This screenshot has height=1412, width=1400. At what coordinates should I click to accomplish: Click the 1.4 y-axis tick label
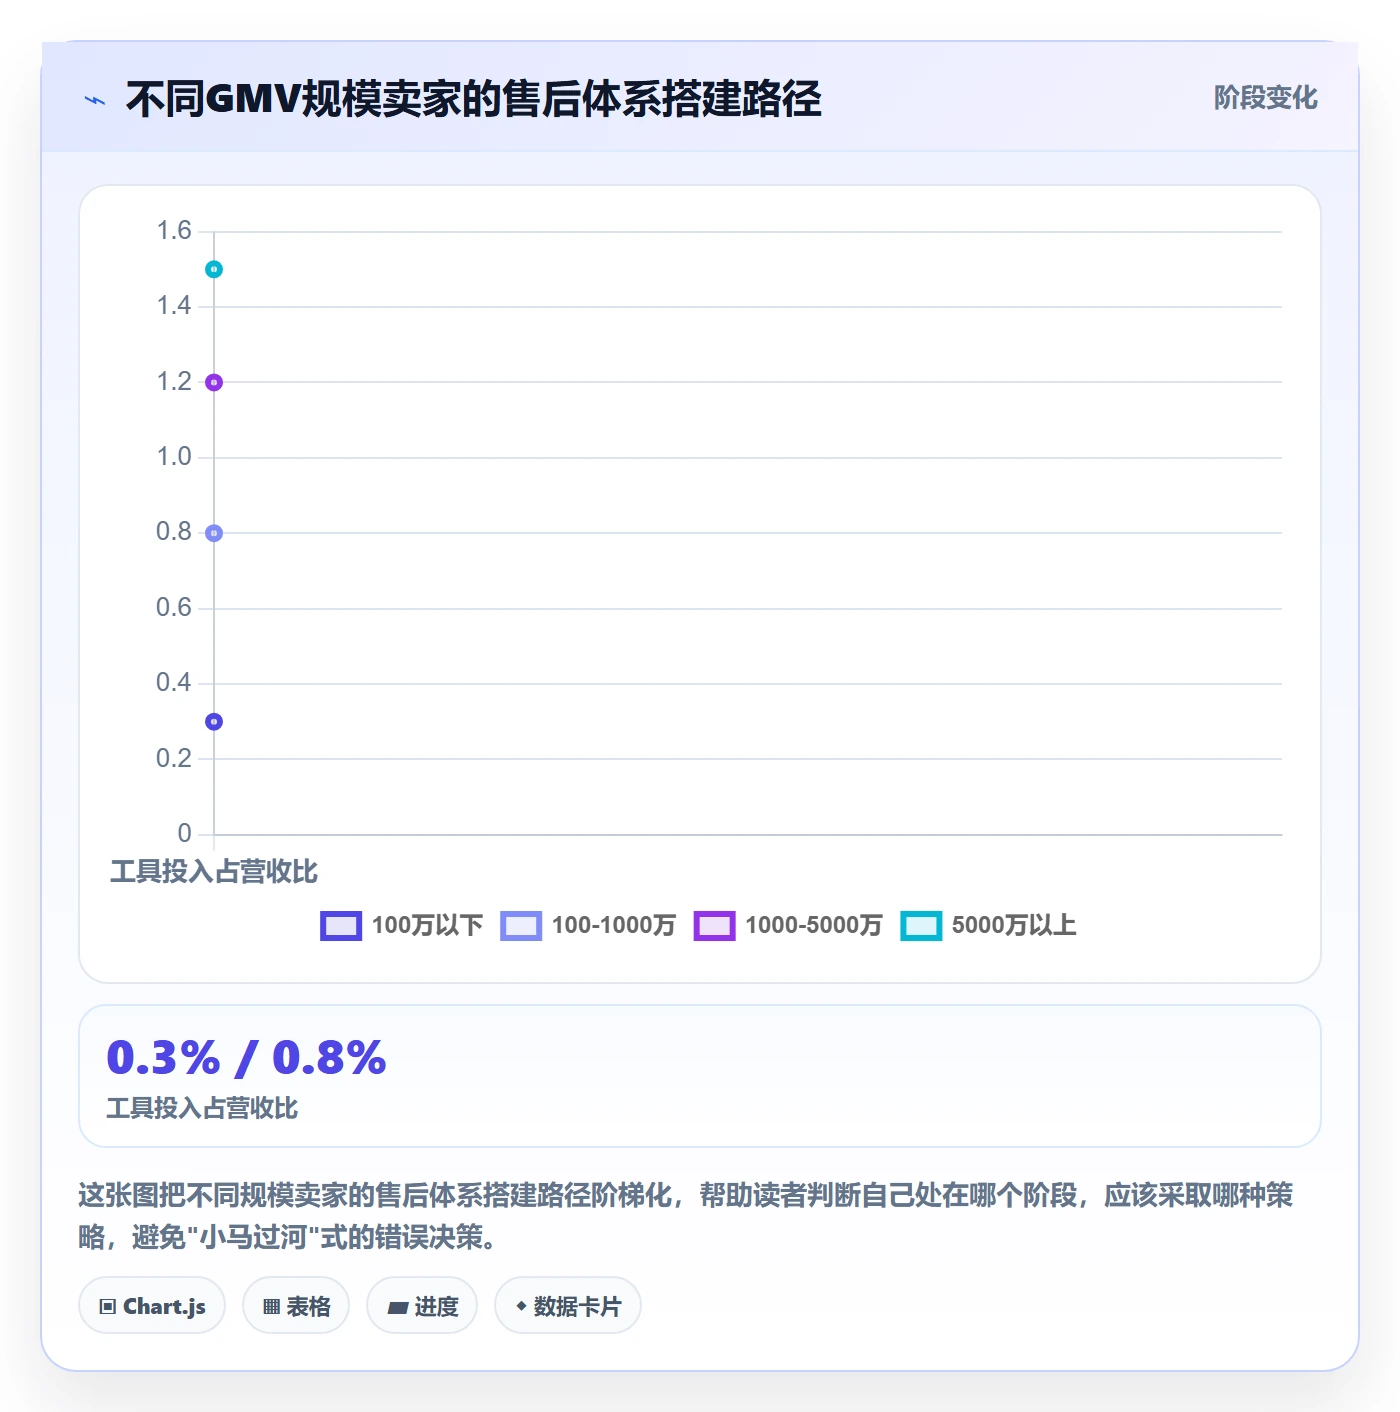coord(174,306)
